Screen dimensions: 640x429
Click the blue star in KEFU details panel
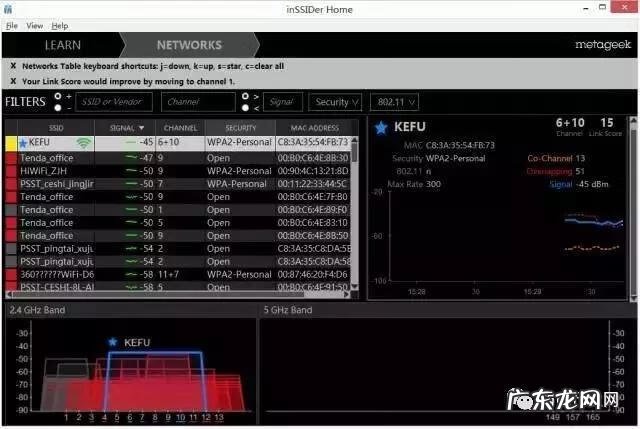[x=381, y=128]
